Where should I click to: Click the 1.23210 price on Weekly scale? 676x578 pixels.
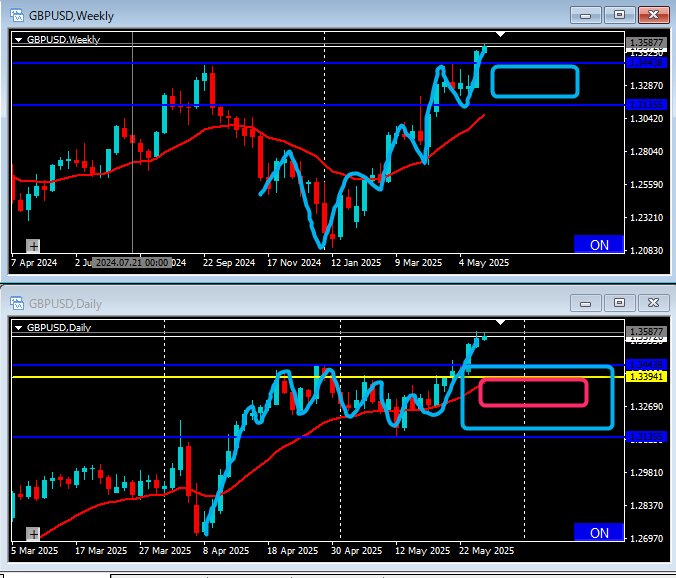tap(646, 217)
